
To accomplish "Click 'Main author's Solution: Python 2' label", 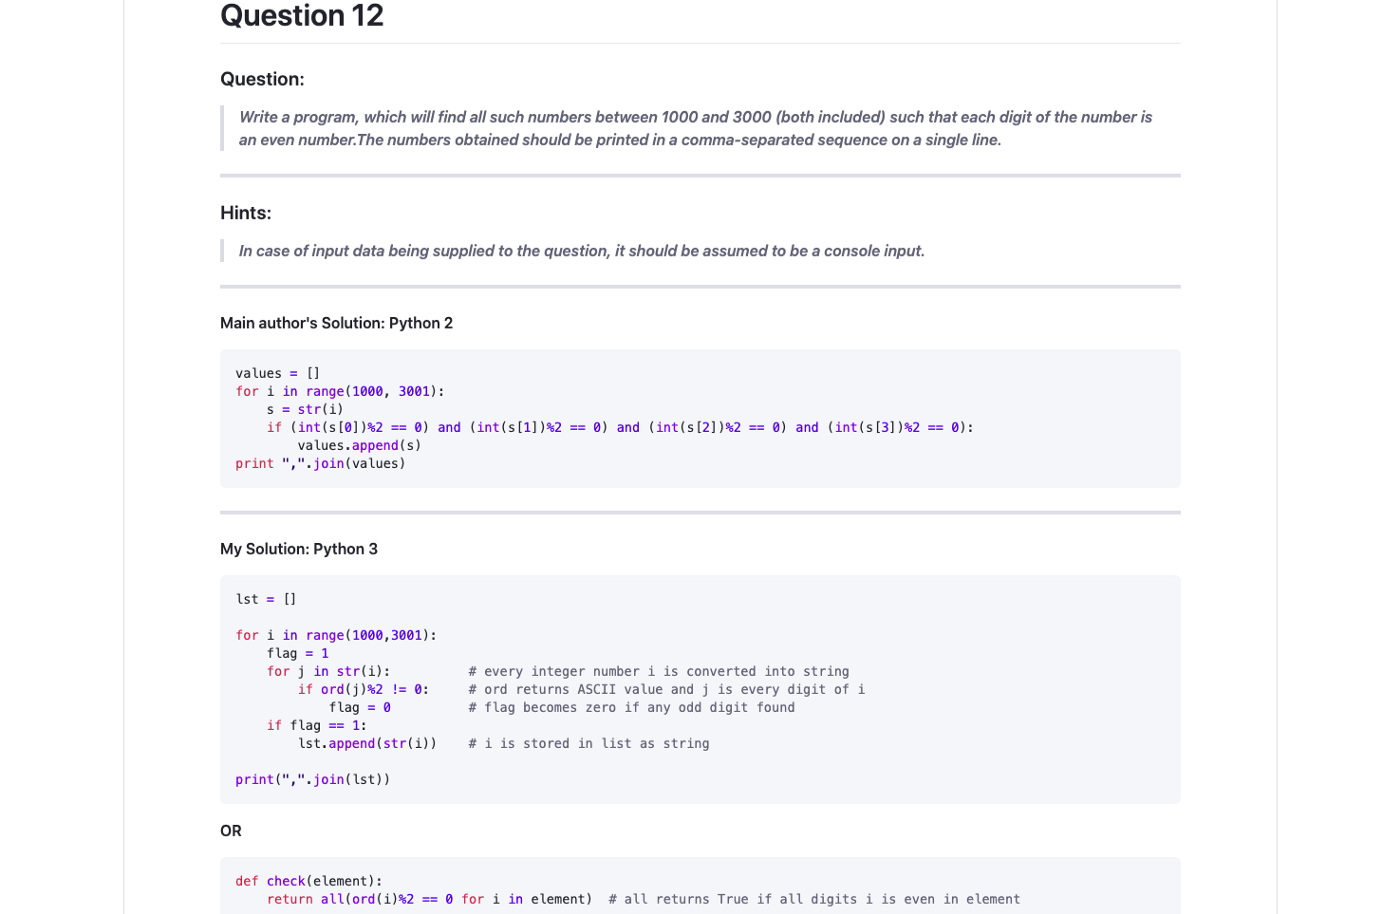I will tap(336, 323).
